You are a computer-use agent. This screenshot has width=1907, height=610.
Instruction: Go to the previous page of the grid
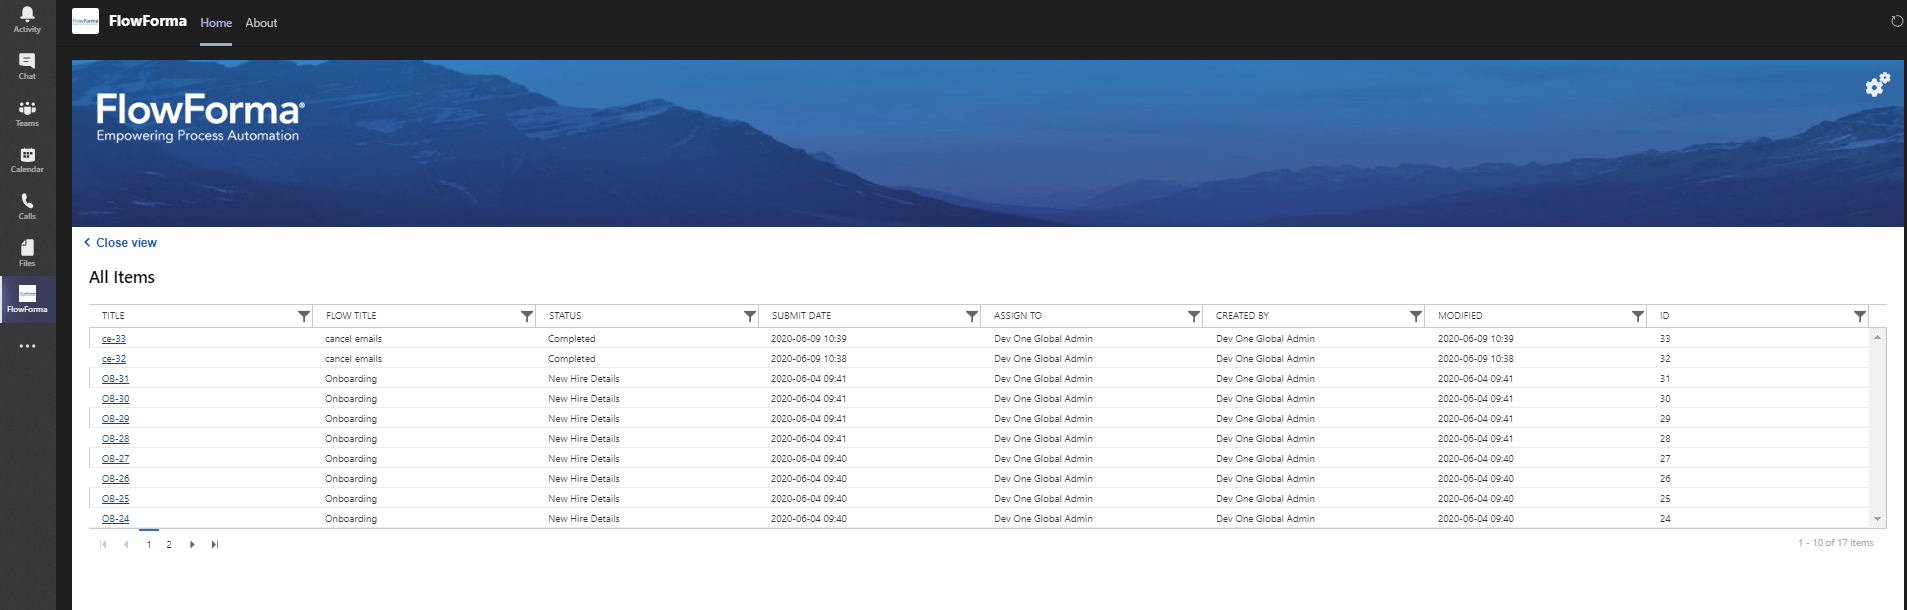click(126, 545)
